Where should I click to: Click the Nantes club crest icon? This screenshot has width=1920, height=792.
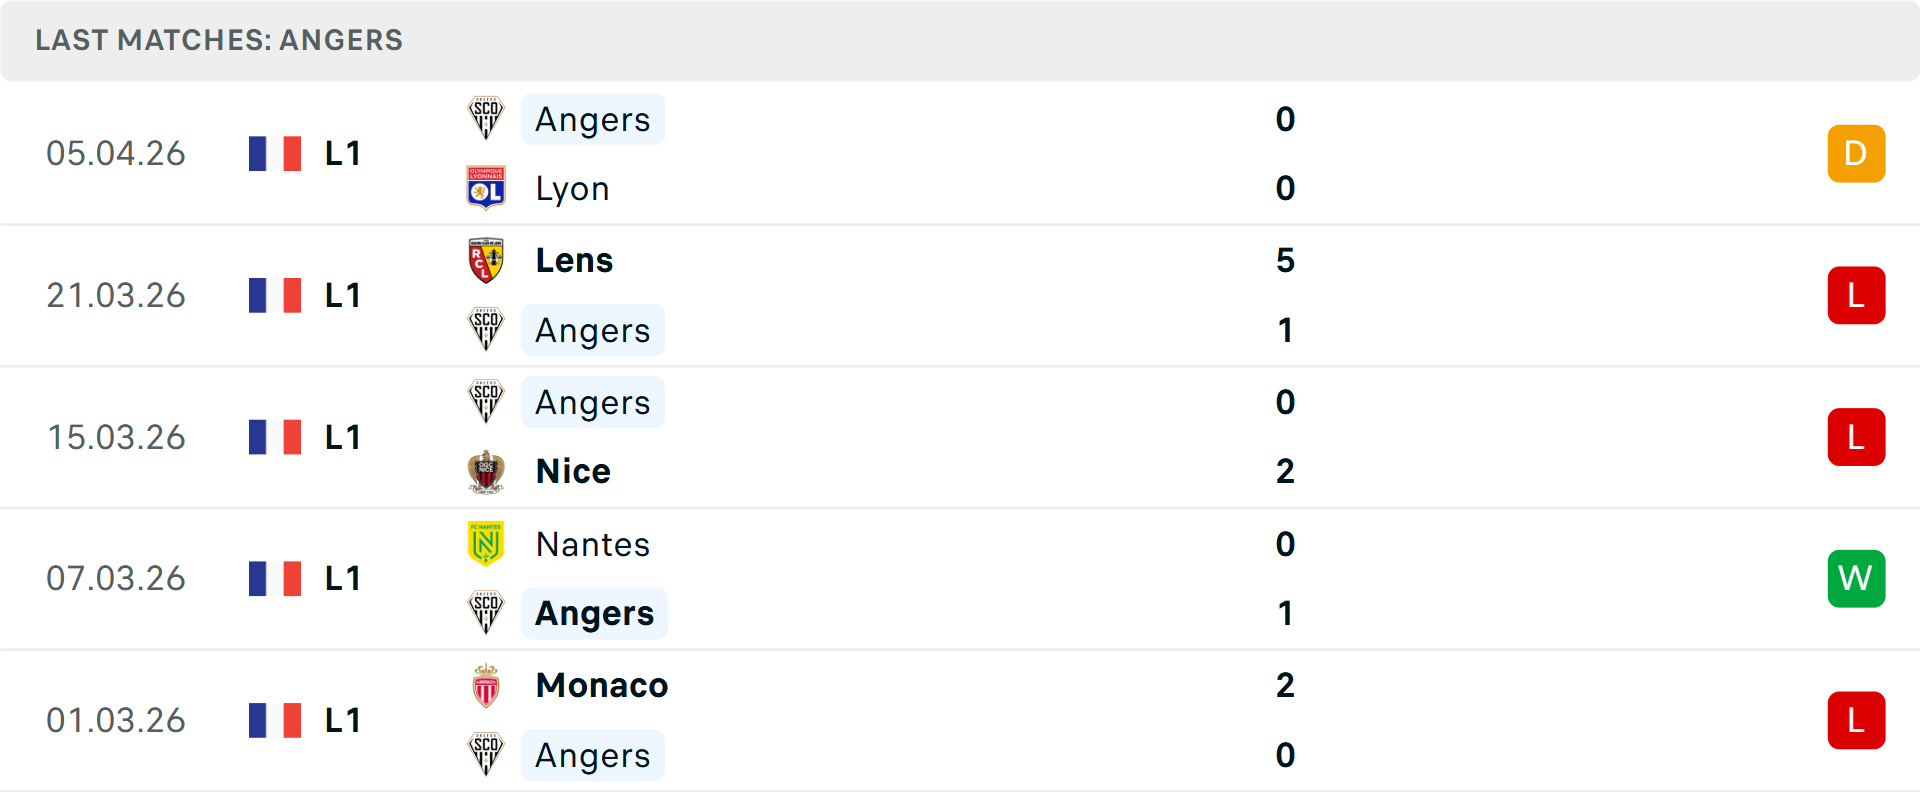tap(486, 544)
